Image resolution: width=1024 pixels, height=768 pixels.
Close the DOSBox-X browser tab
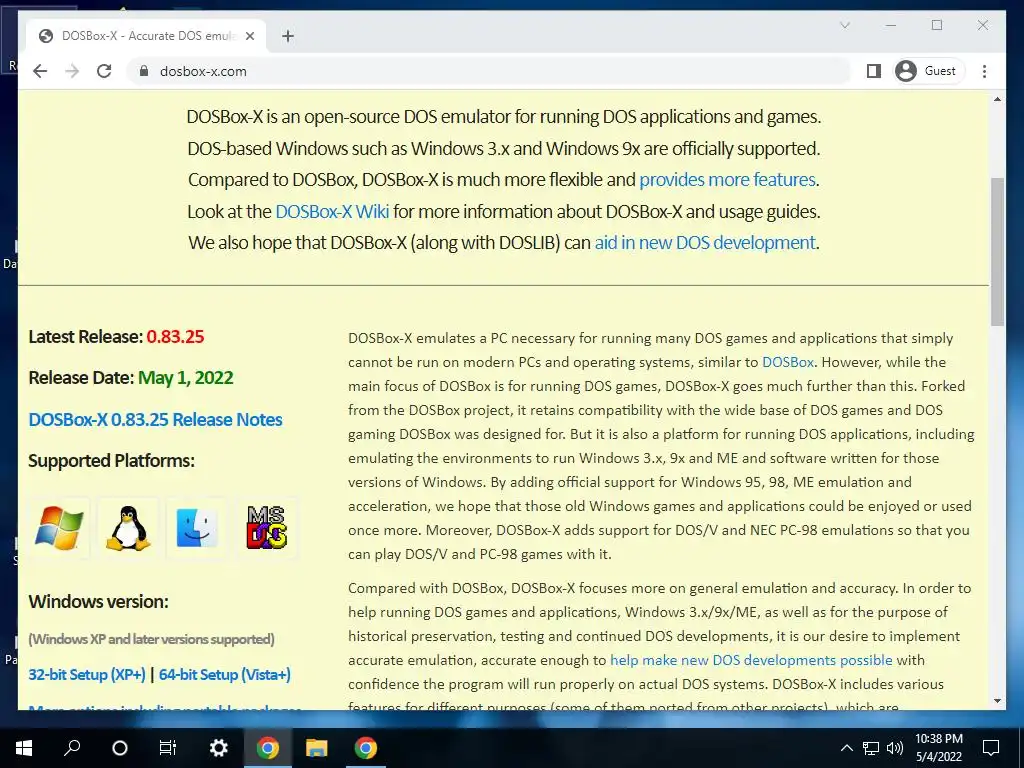tap(249, 36)
